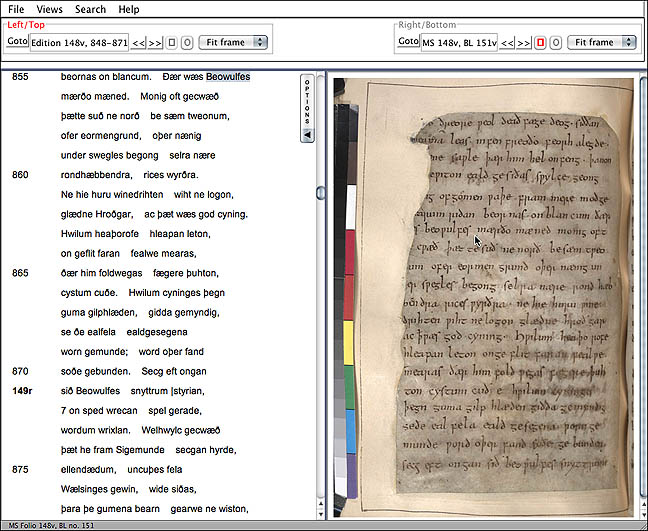Select line number 870
The width and height of the screenshot is (648, 531).
20,371
